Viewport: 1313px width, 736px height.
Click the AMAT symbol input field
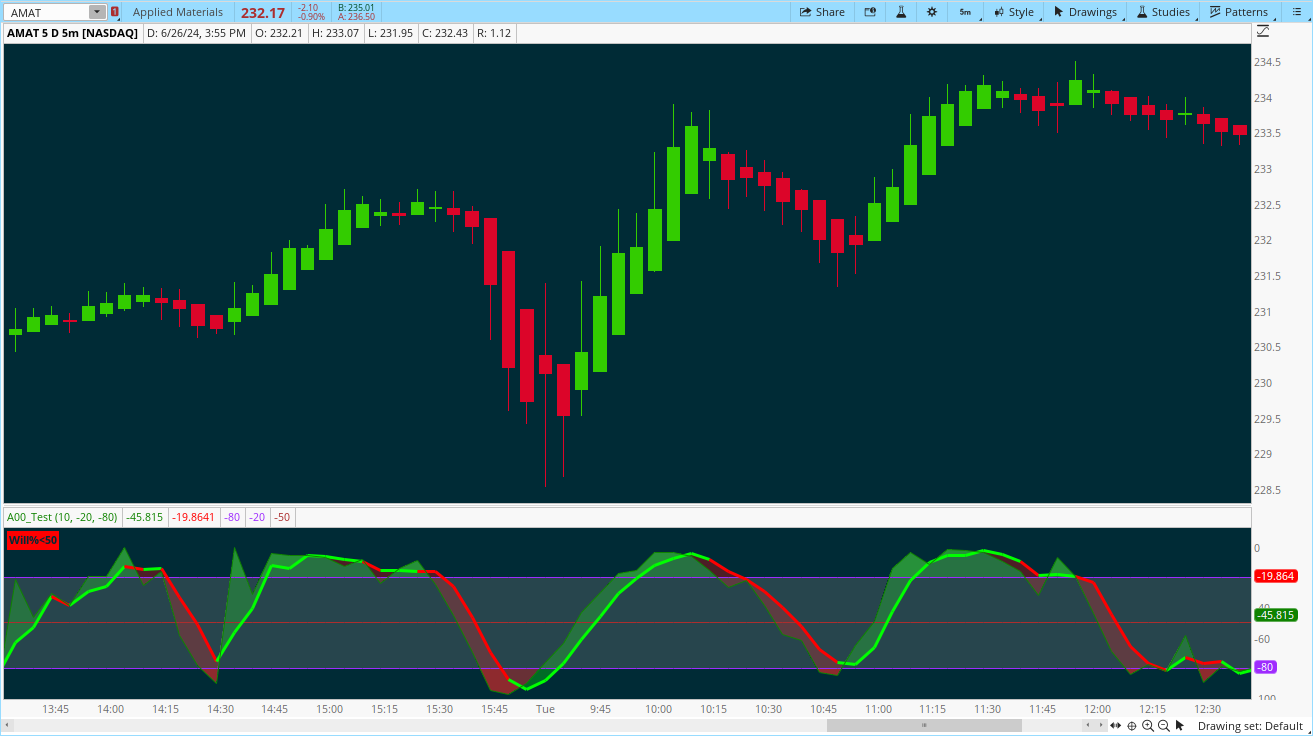tap(47, 12)
